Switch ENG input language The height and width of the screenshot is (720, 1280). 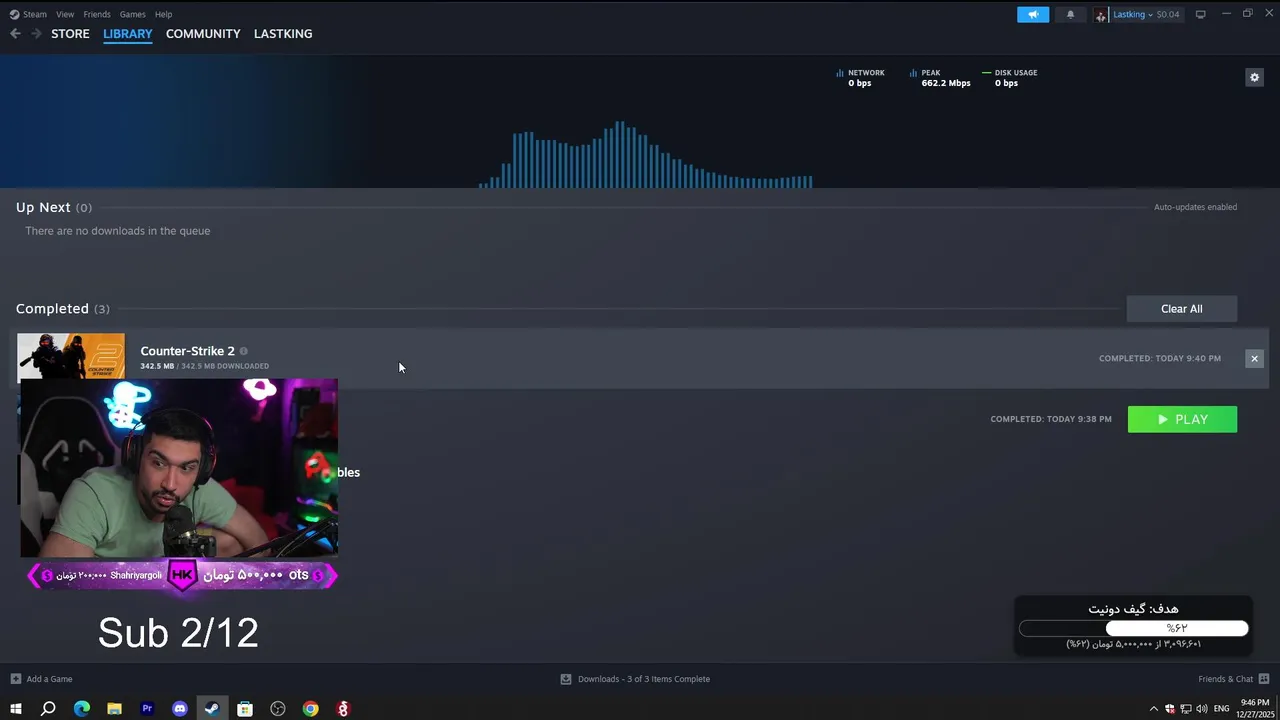[x=1221, y=709]
